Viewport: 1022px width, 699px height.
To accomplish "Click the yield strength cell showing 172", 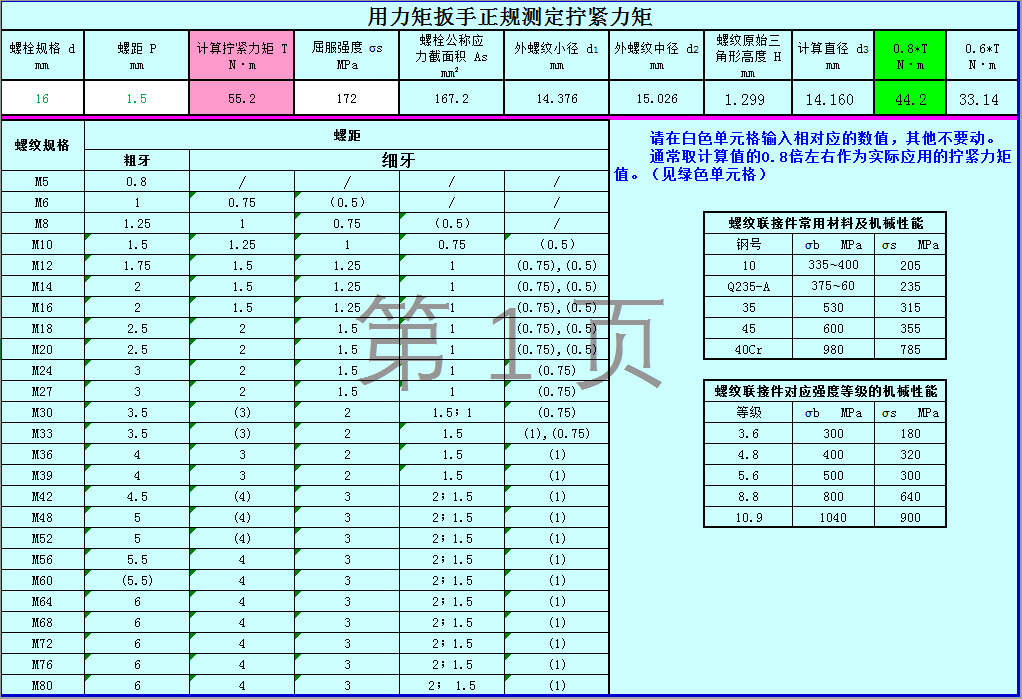I will pyautogui.click(x=346, y=99).
